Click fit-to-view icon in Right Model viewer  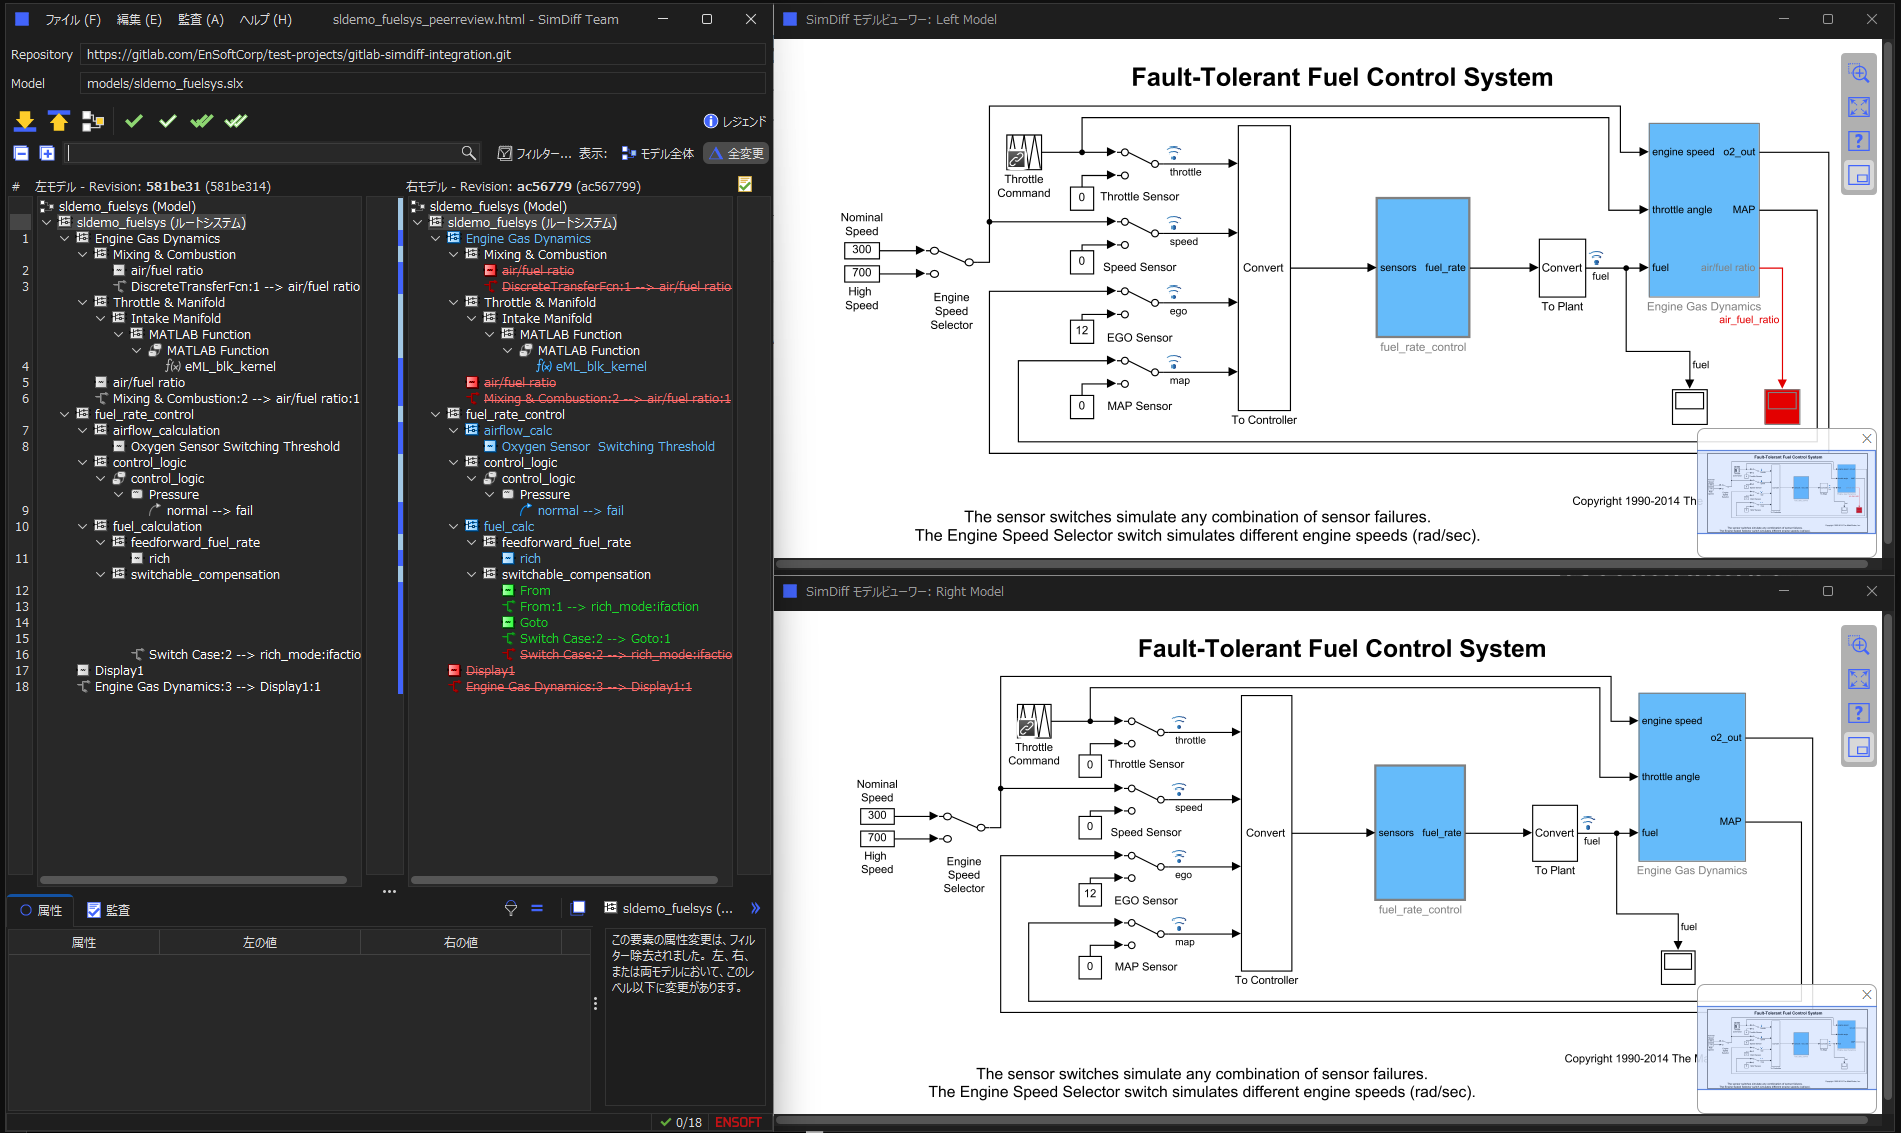(x=1859, y=679)
